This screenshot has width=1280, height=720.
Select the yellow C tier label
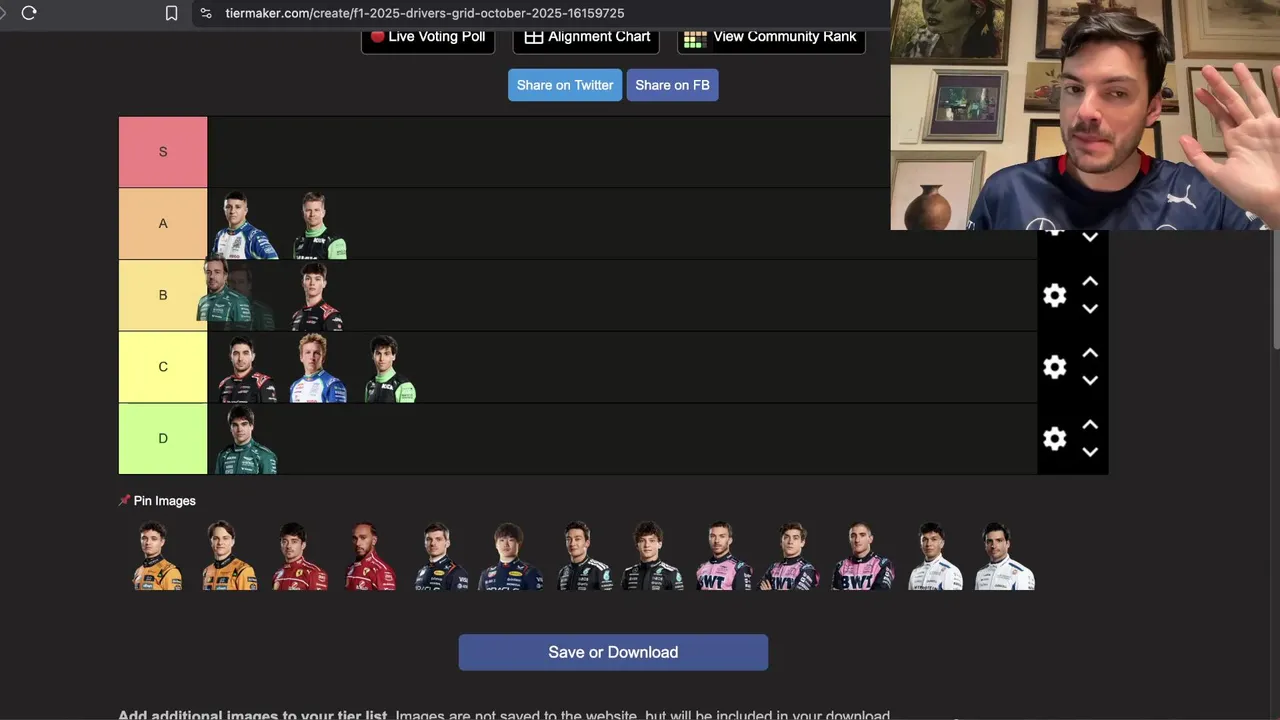tap(163, 367)
